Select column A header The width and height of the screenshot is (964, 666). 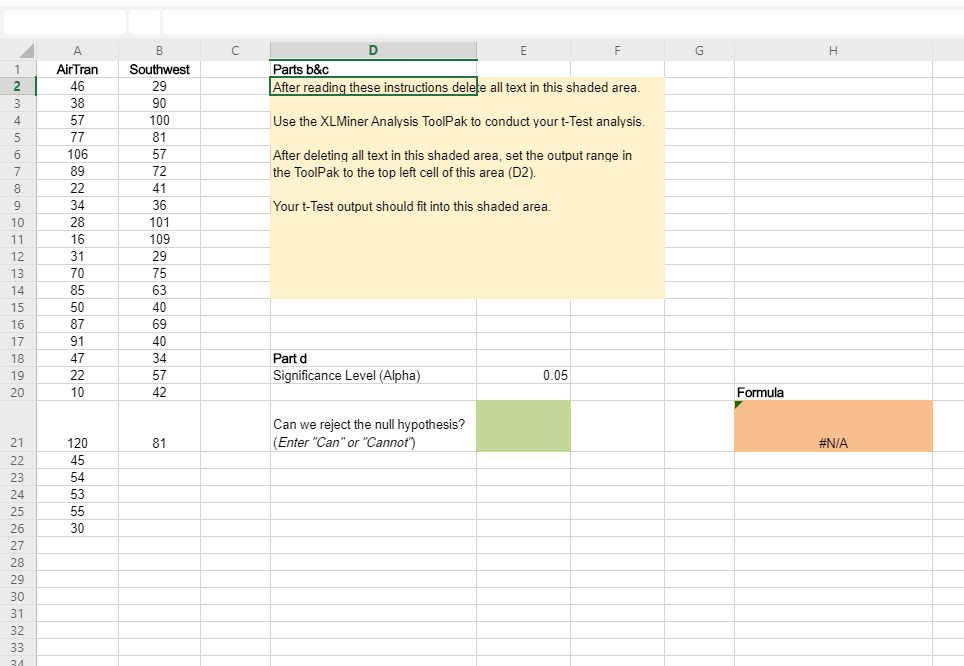click(77, 51)
